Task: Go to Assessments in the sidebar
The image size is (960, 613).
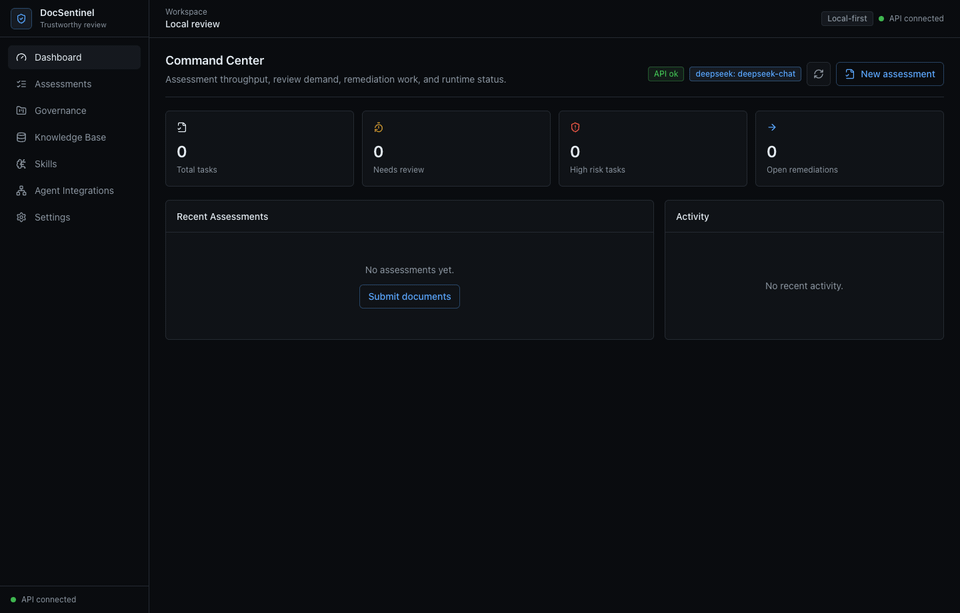Action: [x=74, y=84]
